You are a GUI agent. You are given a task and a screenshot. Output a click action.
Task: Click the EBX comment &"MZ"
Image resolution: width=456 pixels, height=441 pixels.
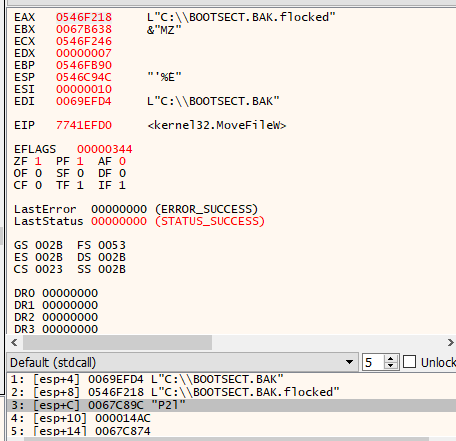point(164,30)
